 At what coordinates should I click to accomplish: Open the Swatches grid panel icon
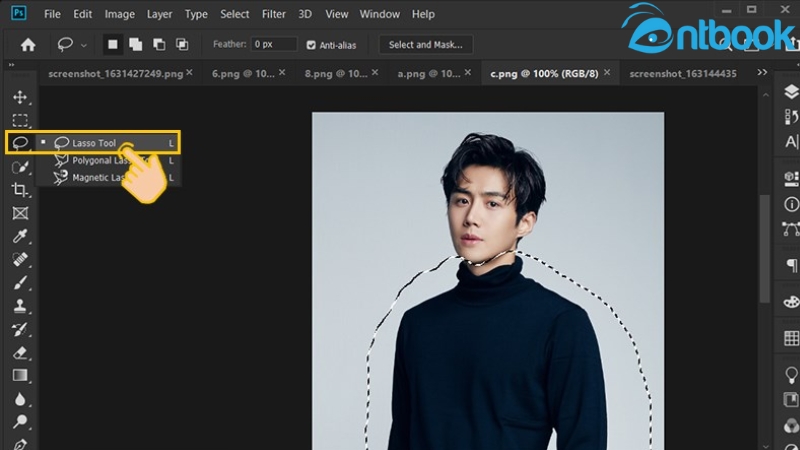click(x=791, y=338)
